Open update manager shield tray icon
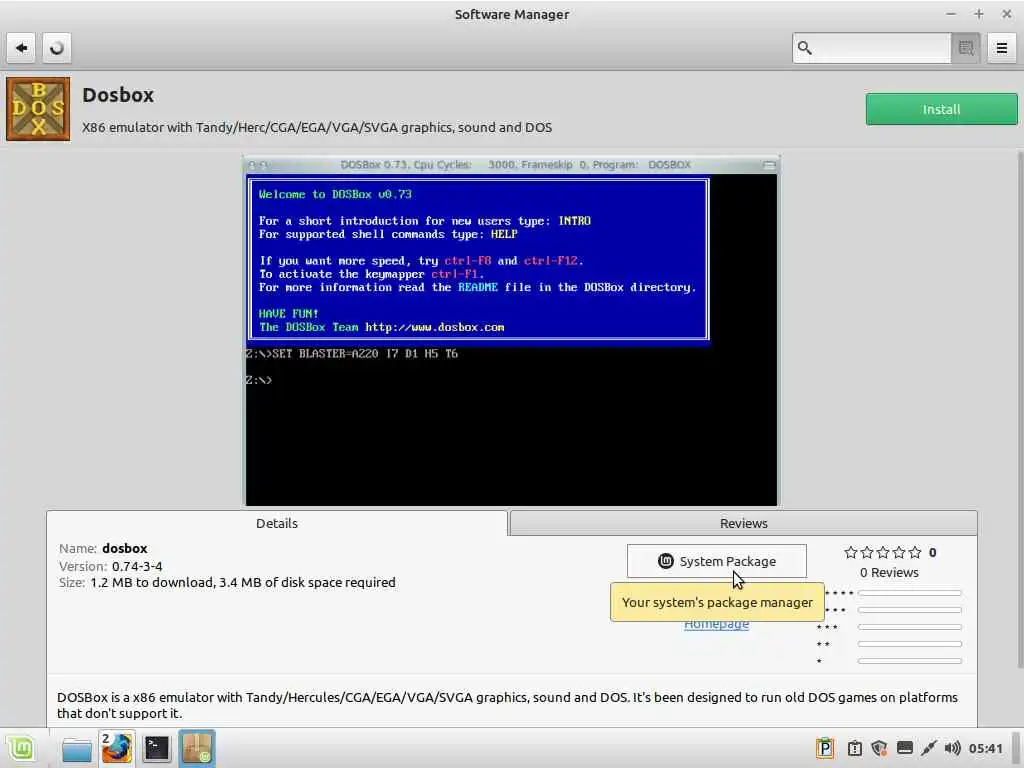 (x=879, y=748)
